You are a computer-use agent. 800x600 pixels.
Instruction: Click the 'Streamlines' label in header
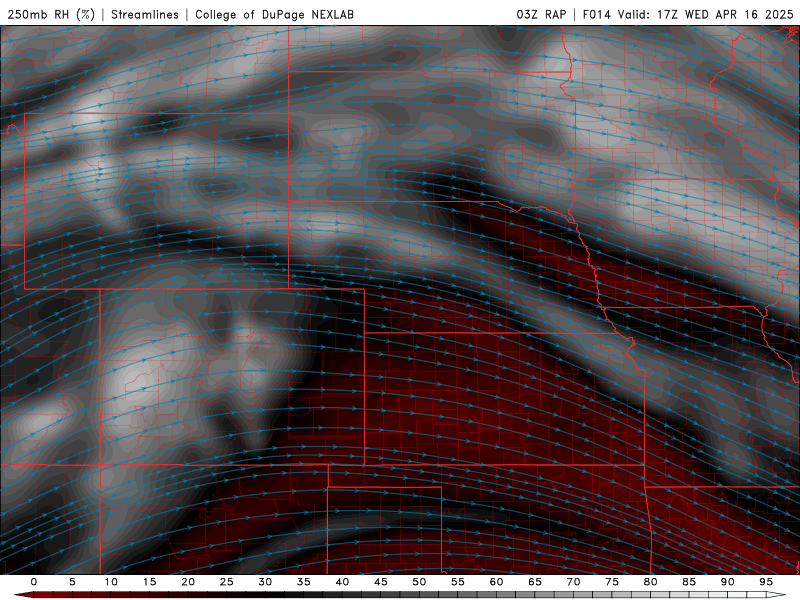click(x=145, y=14)
